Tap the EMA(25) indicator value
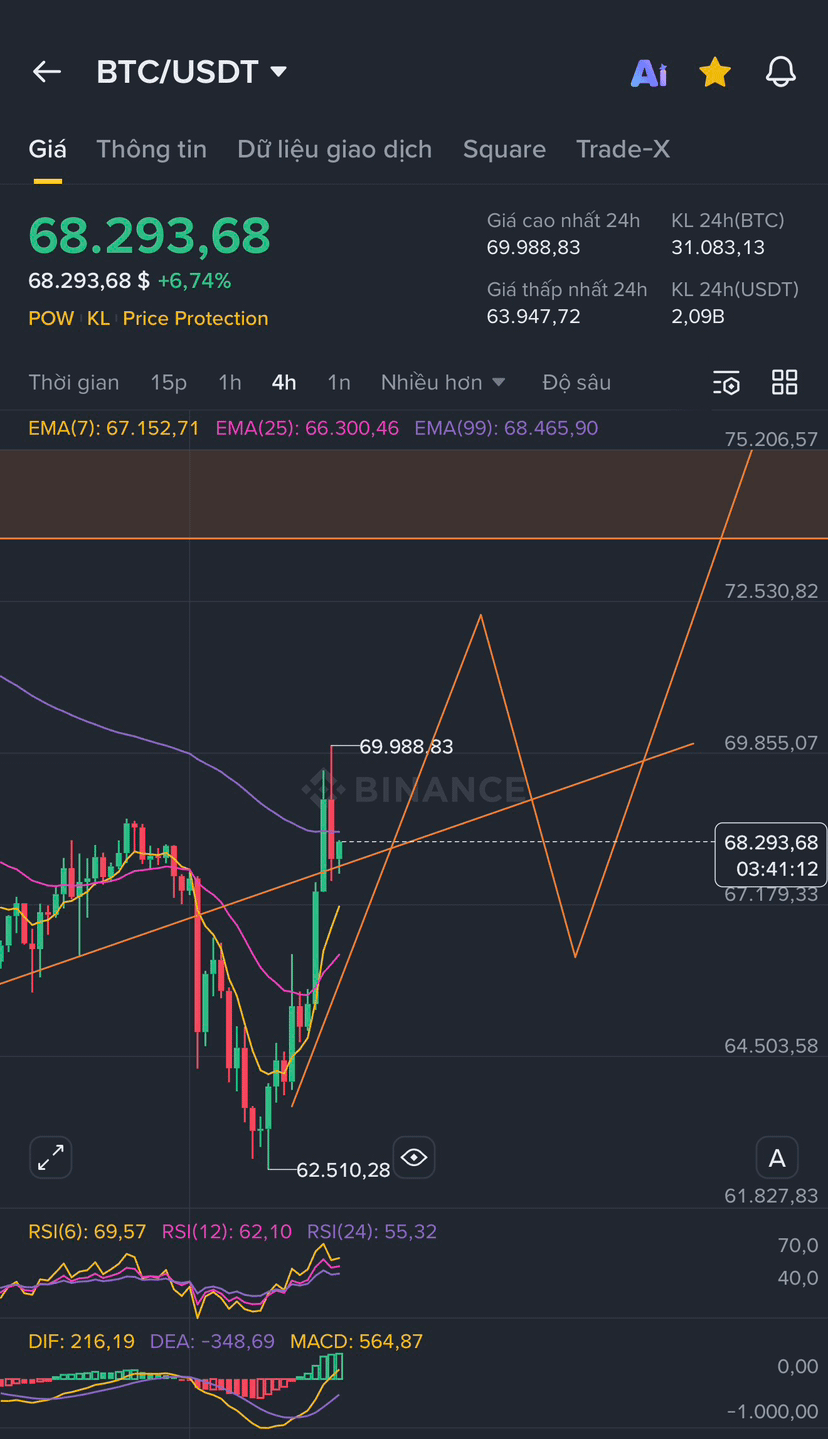Image resolution: width=828 pixels, height=1439 pixels. (307, 428)
